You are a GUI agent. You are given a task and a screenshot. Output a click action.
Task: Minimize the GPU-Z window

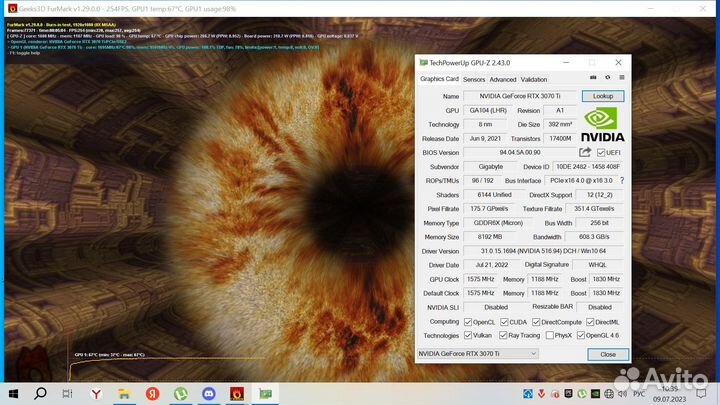pyautogui.click(x=566, y=62)
